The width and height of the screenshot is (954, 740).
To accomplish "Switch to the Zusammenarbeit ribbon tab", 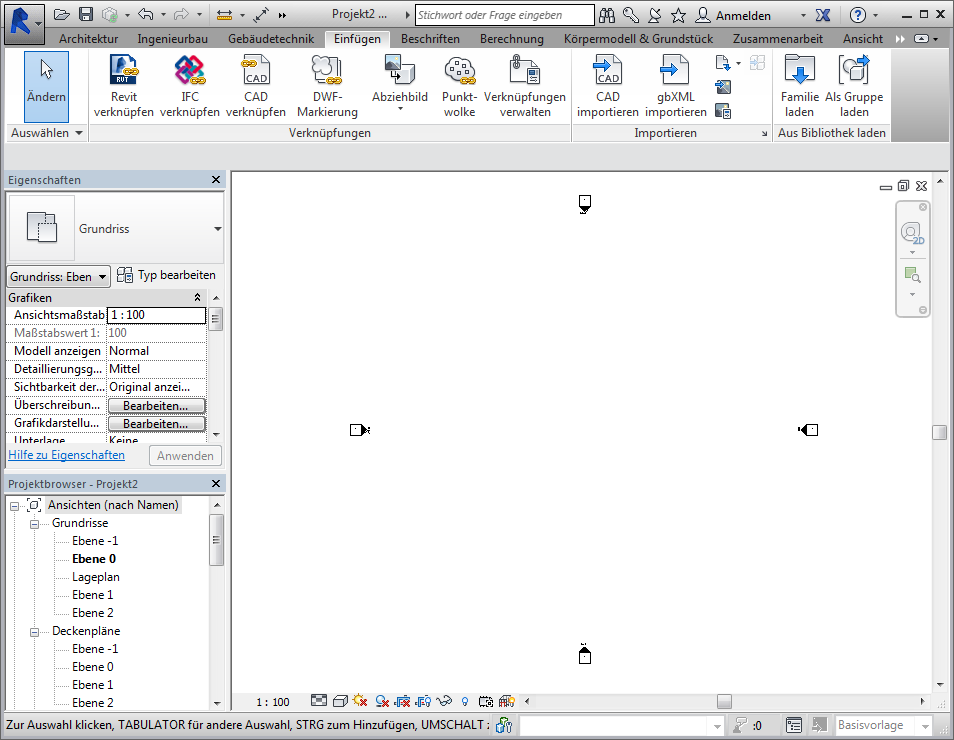I will (778, 39).
